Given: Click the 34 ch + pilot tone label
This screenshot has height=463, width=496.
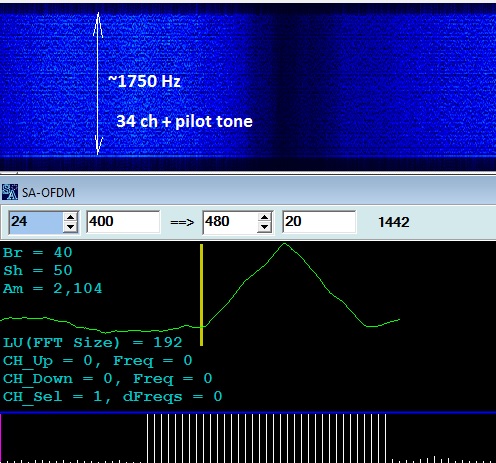Looking at the screenshot, I should (184, 121).
